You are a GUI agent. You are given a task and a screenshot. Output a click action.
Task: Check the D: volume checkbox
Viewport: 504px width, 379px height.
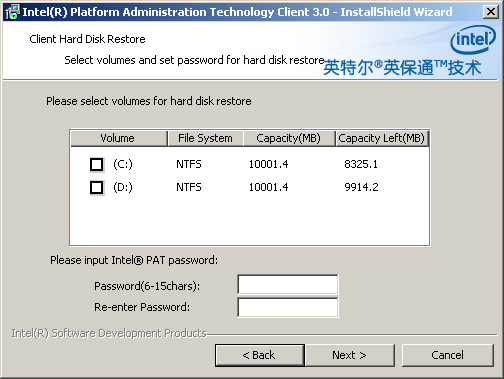tap(97, 187)
